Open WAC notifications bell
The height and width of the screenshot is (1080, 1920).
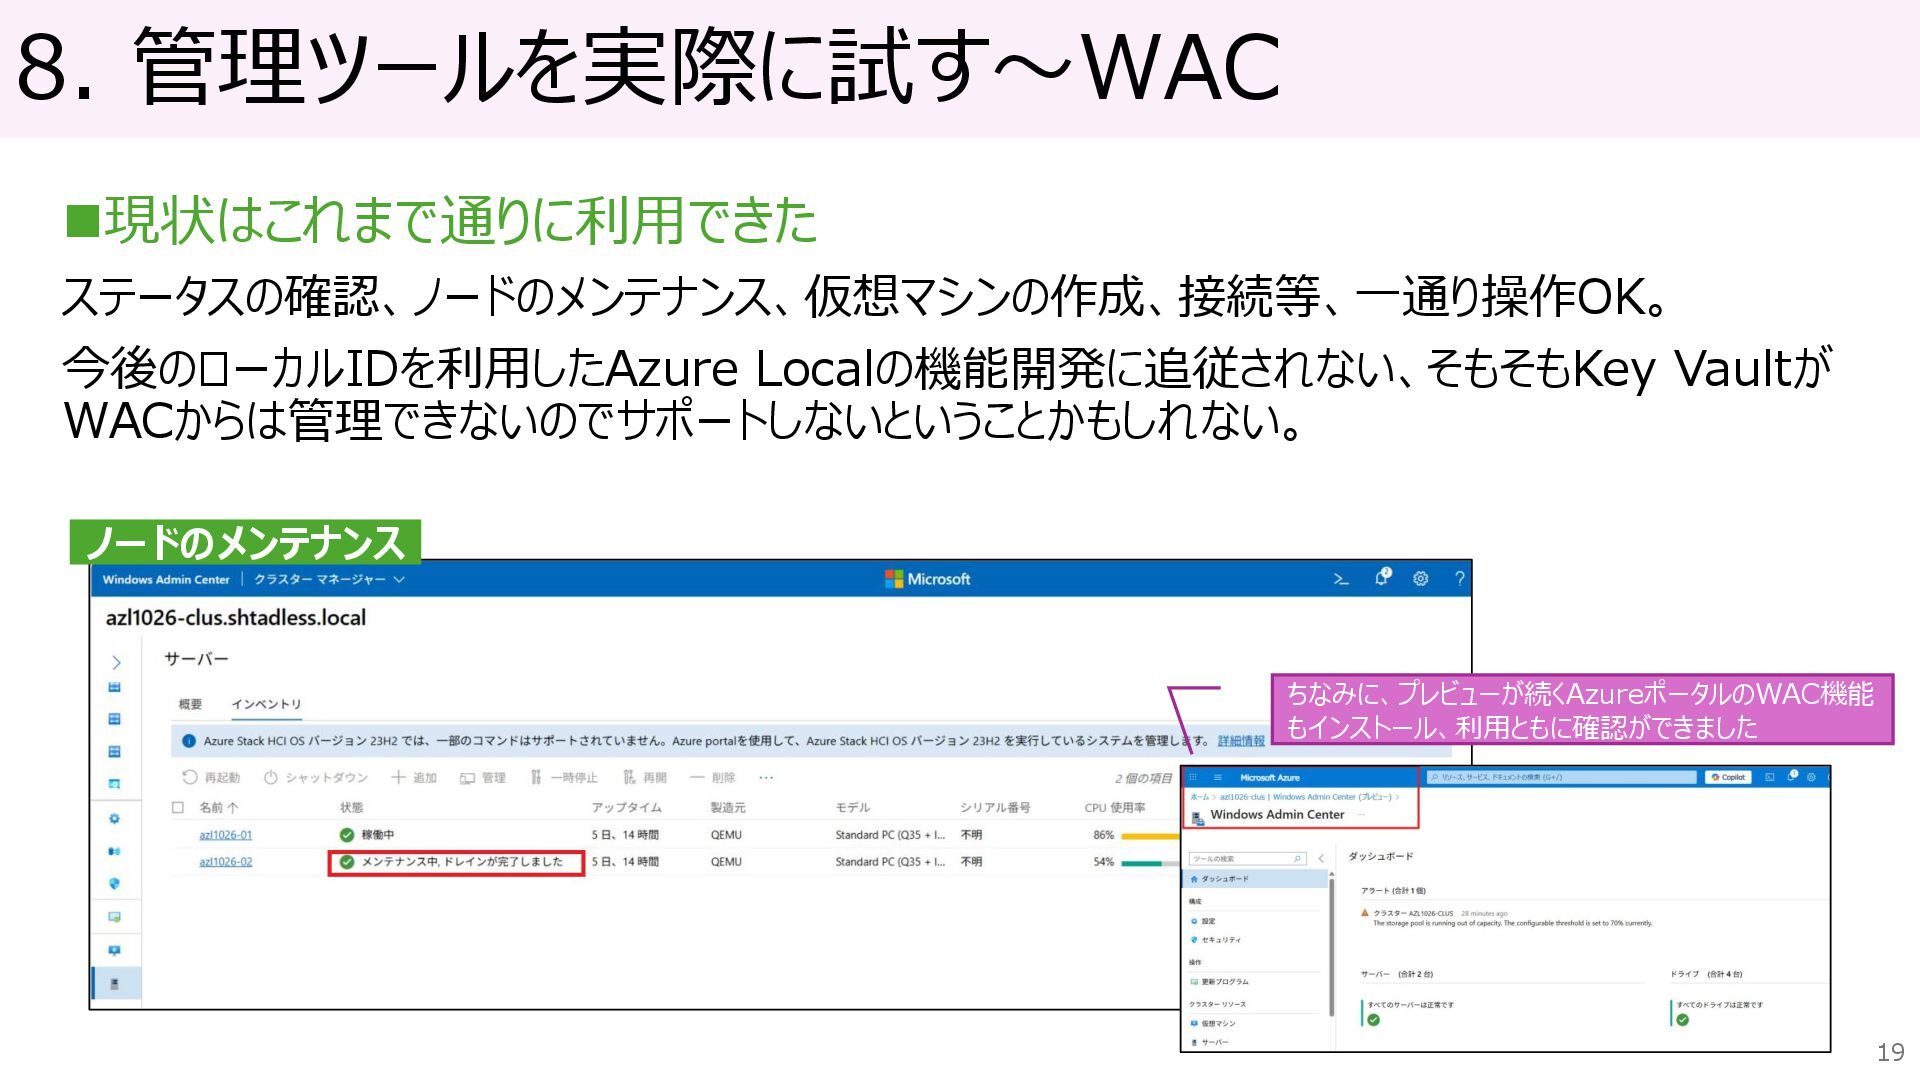(x=1382, y=578)
